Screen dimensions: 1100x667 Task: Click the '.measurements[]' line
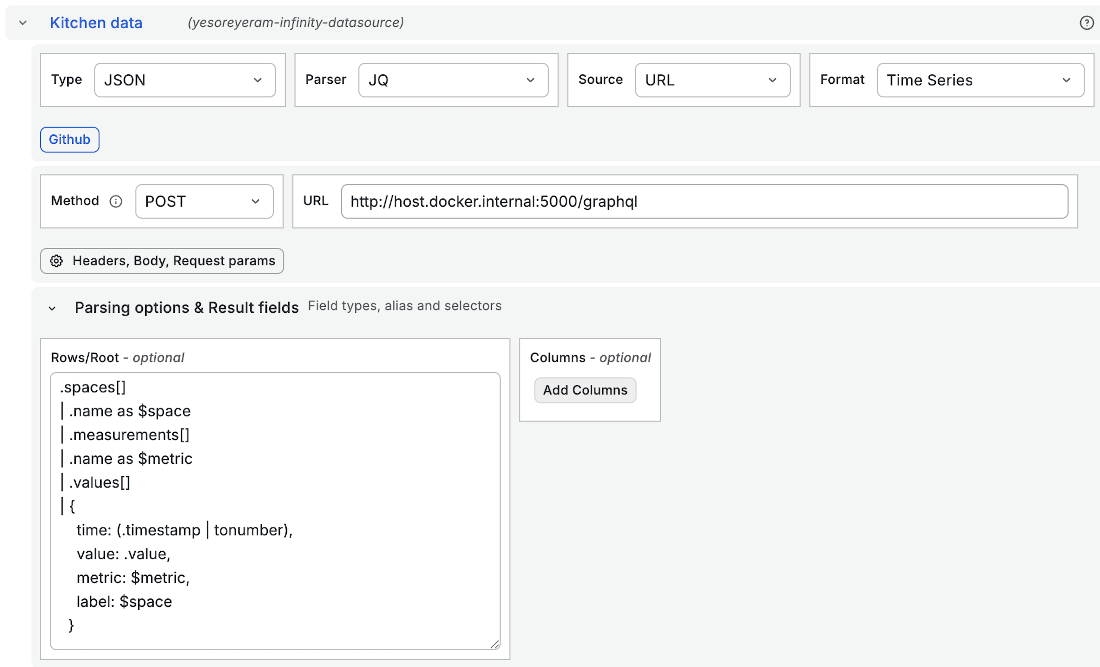(x=126, y=435)
